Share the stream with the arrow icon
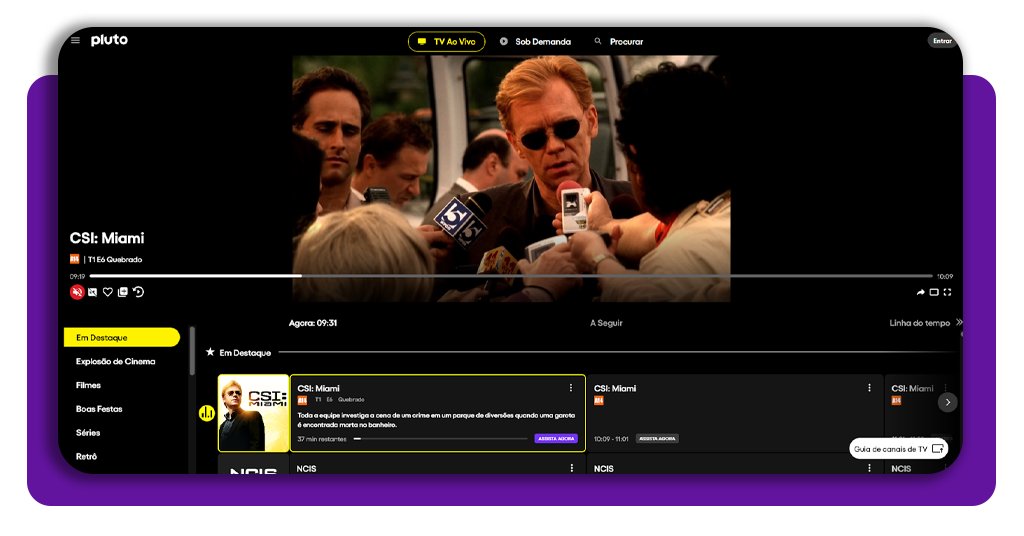This screenshot has width=1024, height=536. (920, 292)
